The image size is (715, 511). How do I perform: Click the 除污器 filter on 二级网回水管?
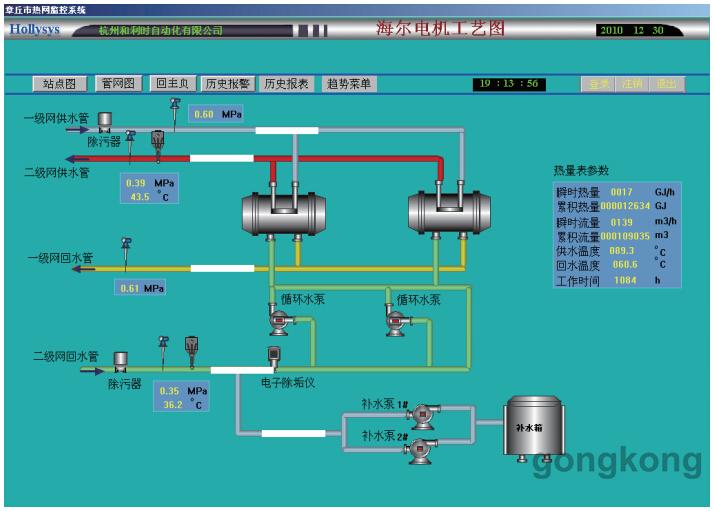[120, 362]
